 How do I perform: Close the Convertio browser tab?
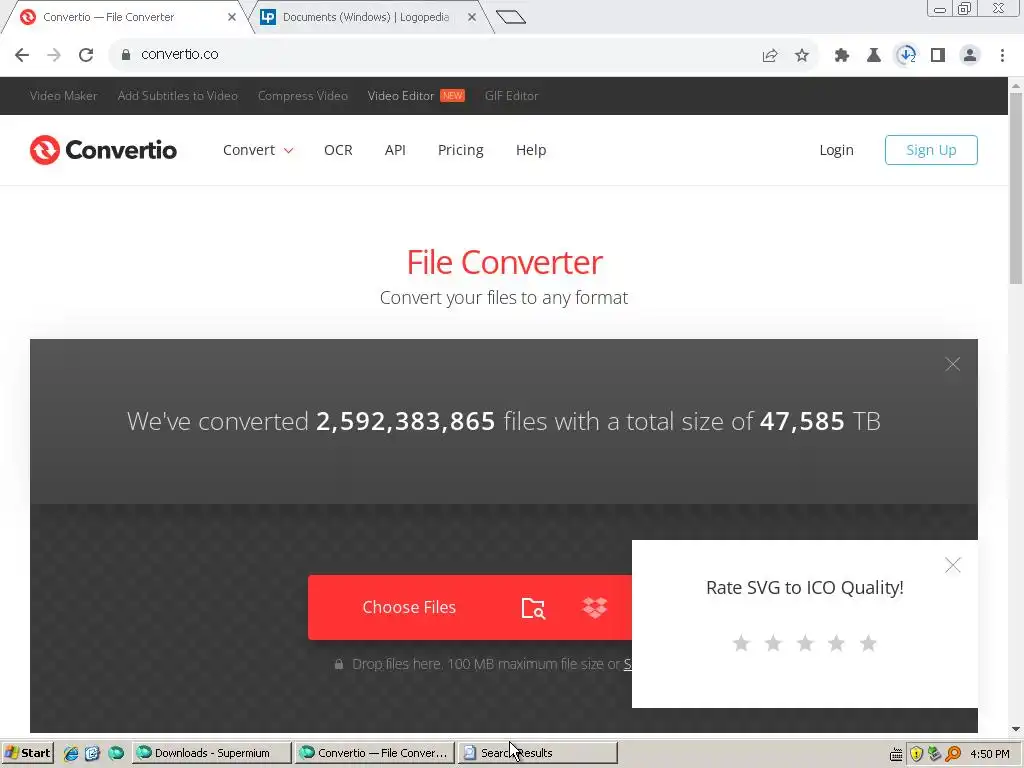(x=232, y=17)
